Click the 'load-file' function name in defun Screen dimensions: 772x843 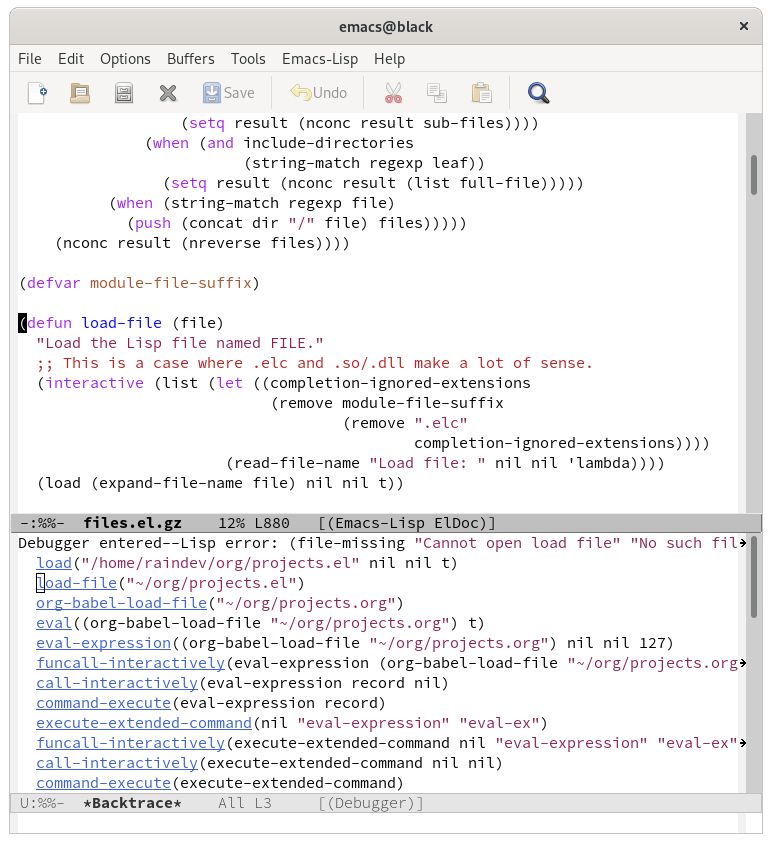coord(121,323)
